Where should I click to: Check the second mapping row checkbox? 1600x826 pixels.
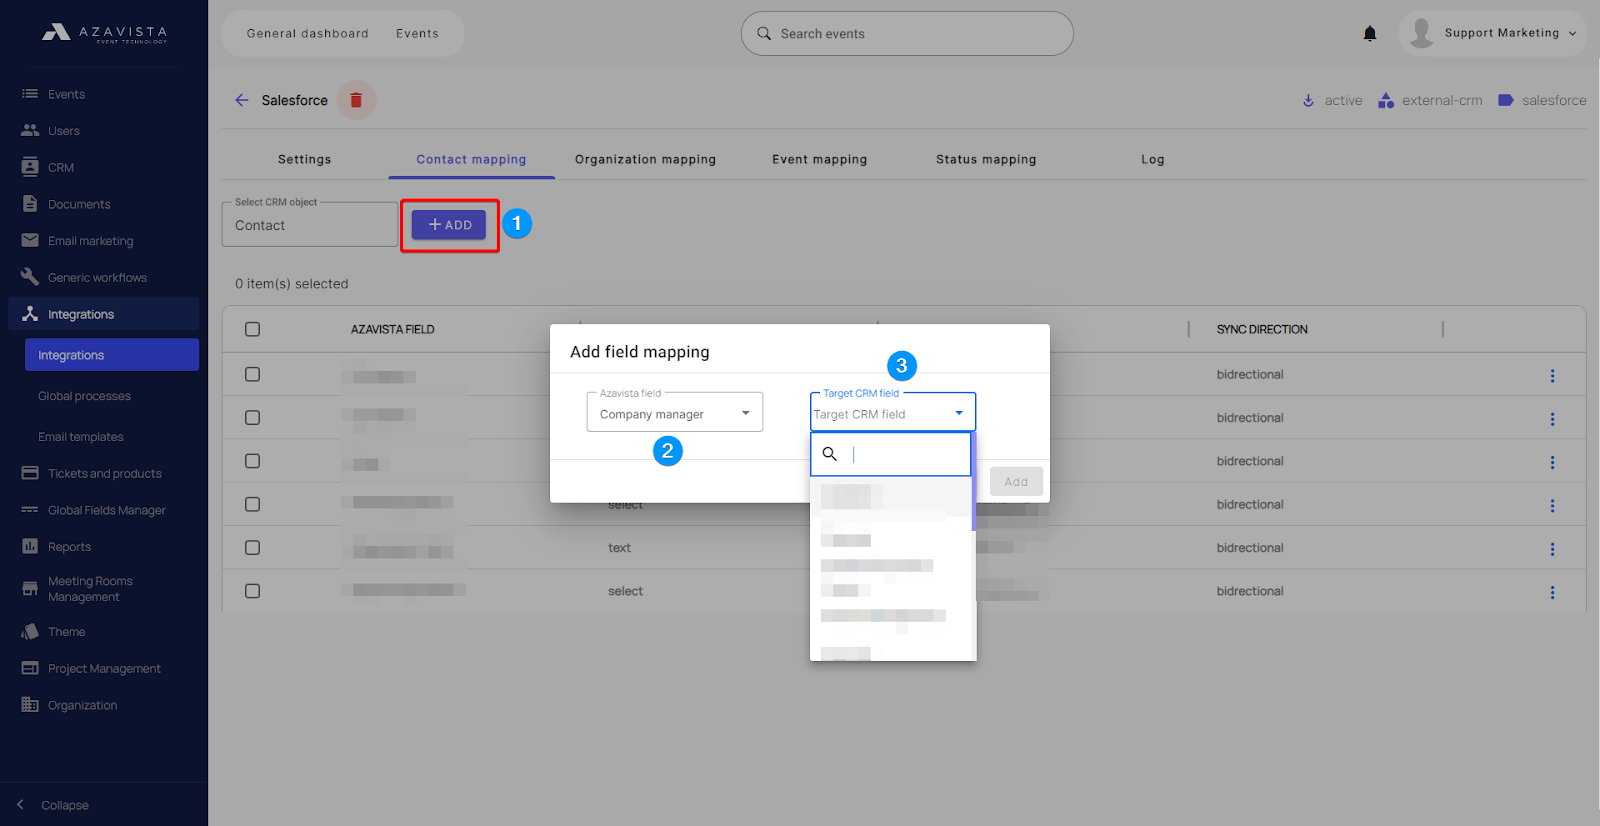252,418
